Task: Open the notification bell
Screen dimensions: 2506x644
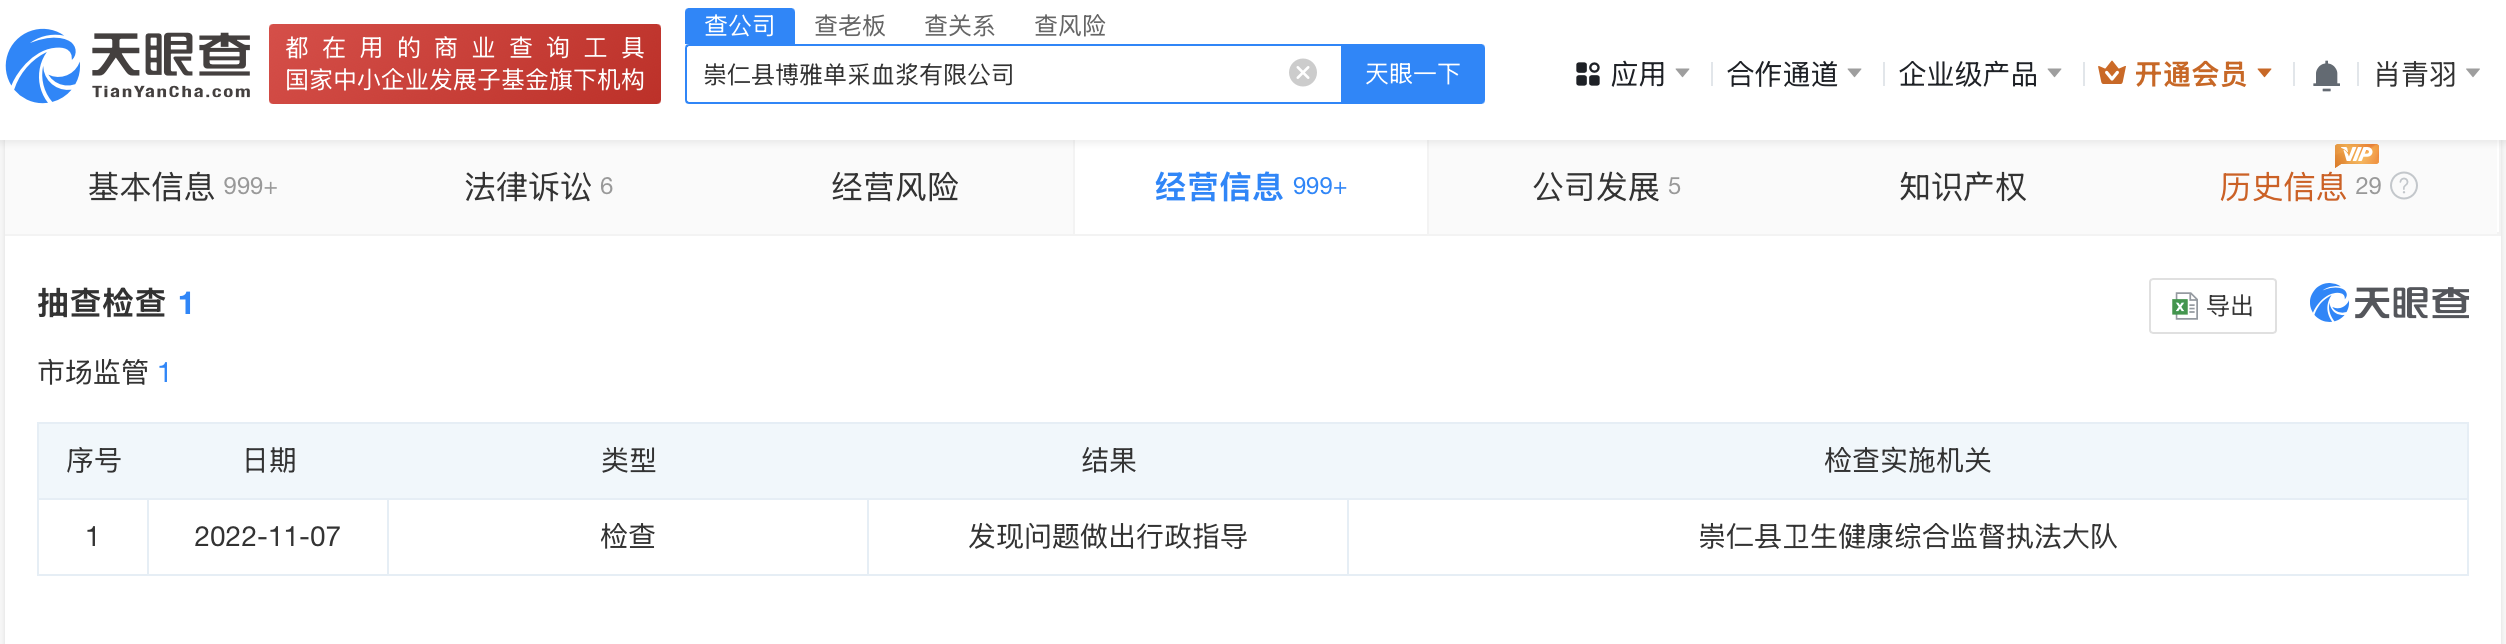Action: coord(2326,75)
